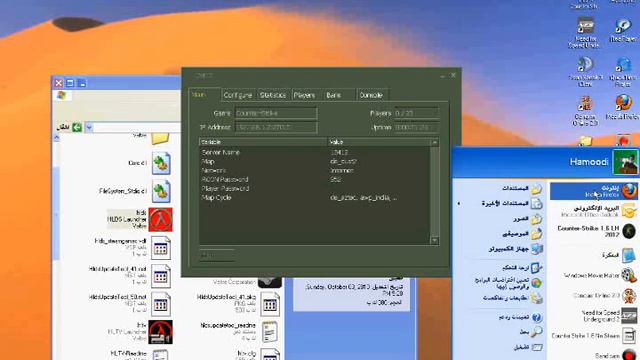Select the Server Name row
Viewport: 640px width, 360px height.
314,152
